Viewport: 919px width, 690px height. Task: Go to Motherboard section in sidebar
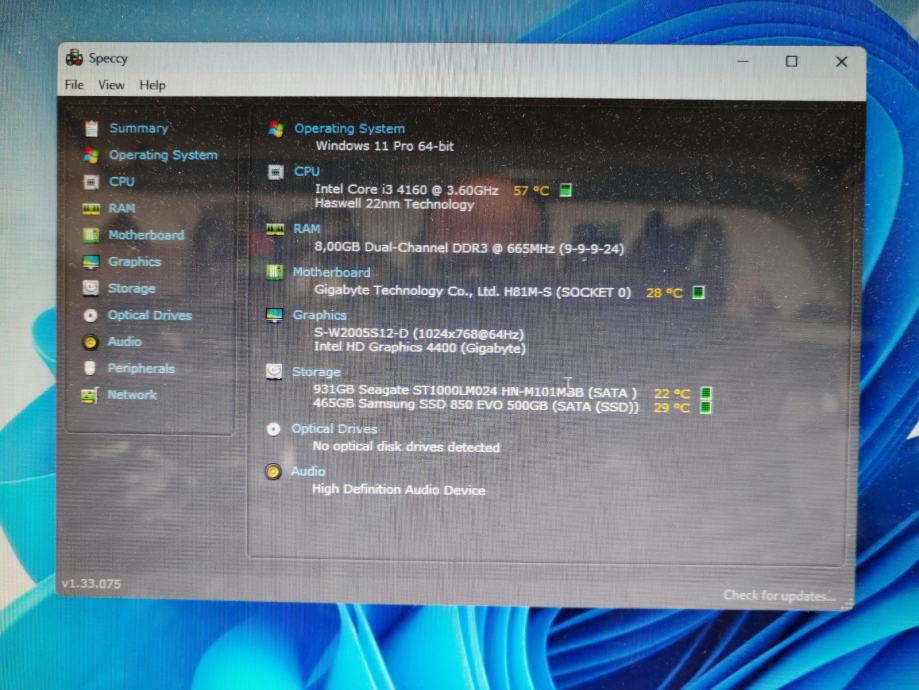click(146, 235)
